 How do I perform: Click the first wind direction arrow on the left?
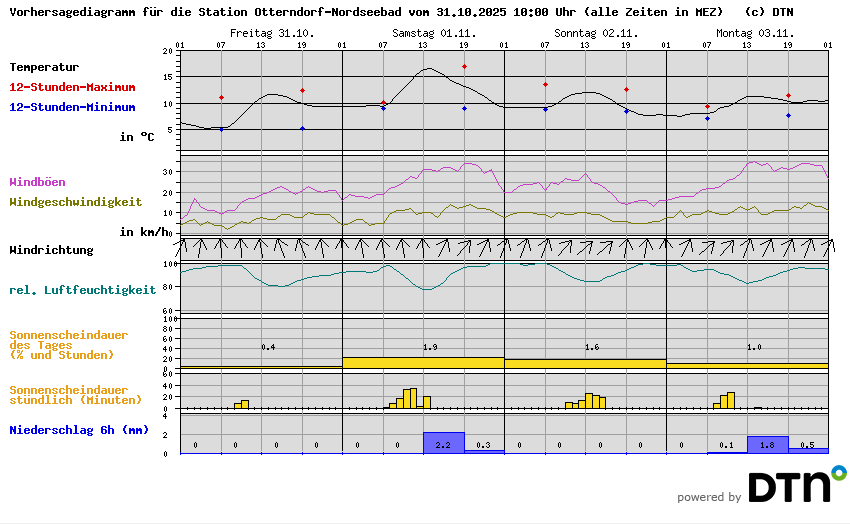point(187,245)
